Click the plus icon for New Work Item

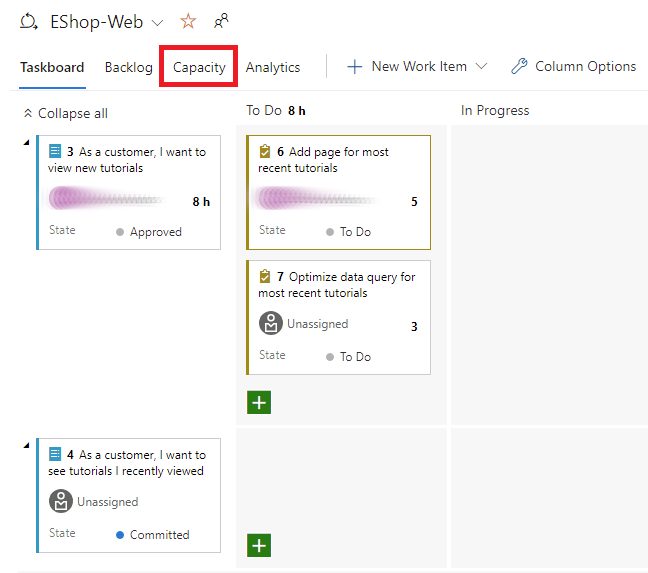tap(354, 67)
